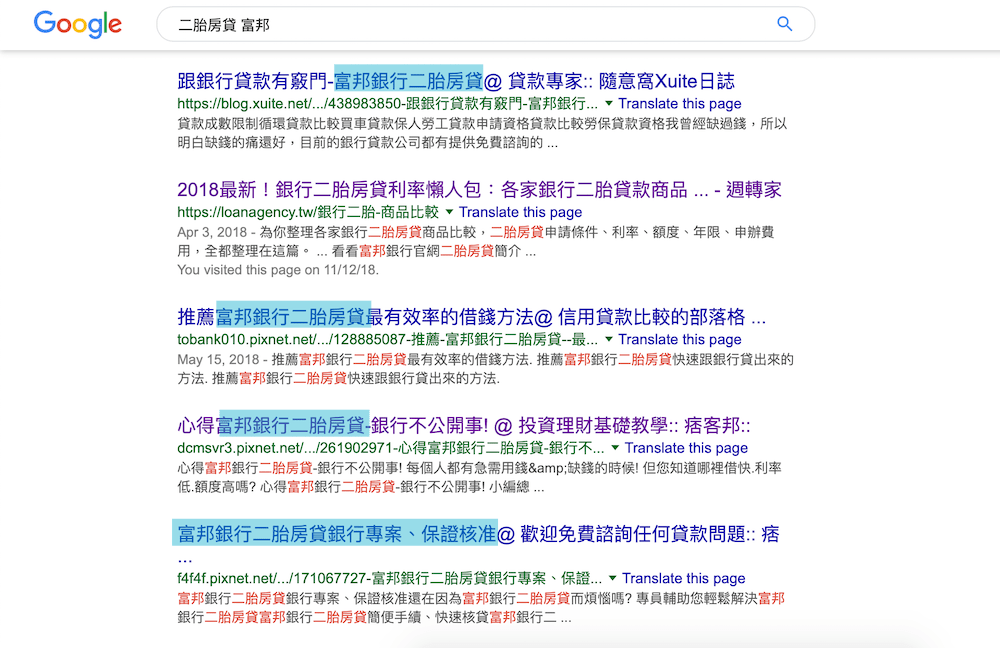Expand dropdown arrow next to blog.xuite.net URL
This screenshot has height=648, width=1000.
[x=609, y=103]
